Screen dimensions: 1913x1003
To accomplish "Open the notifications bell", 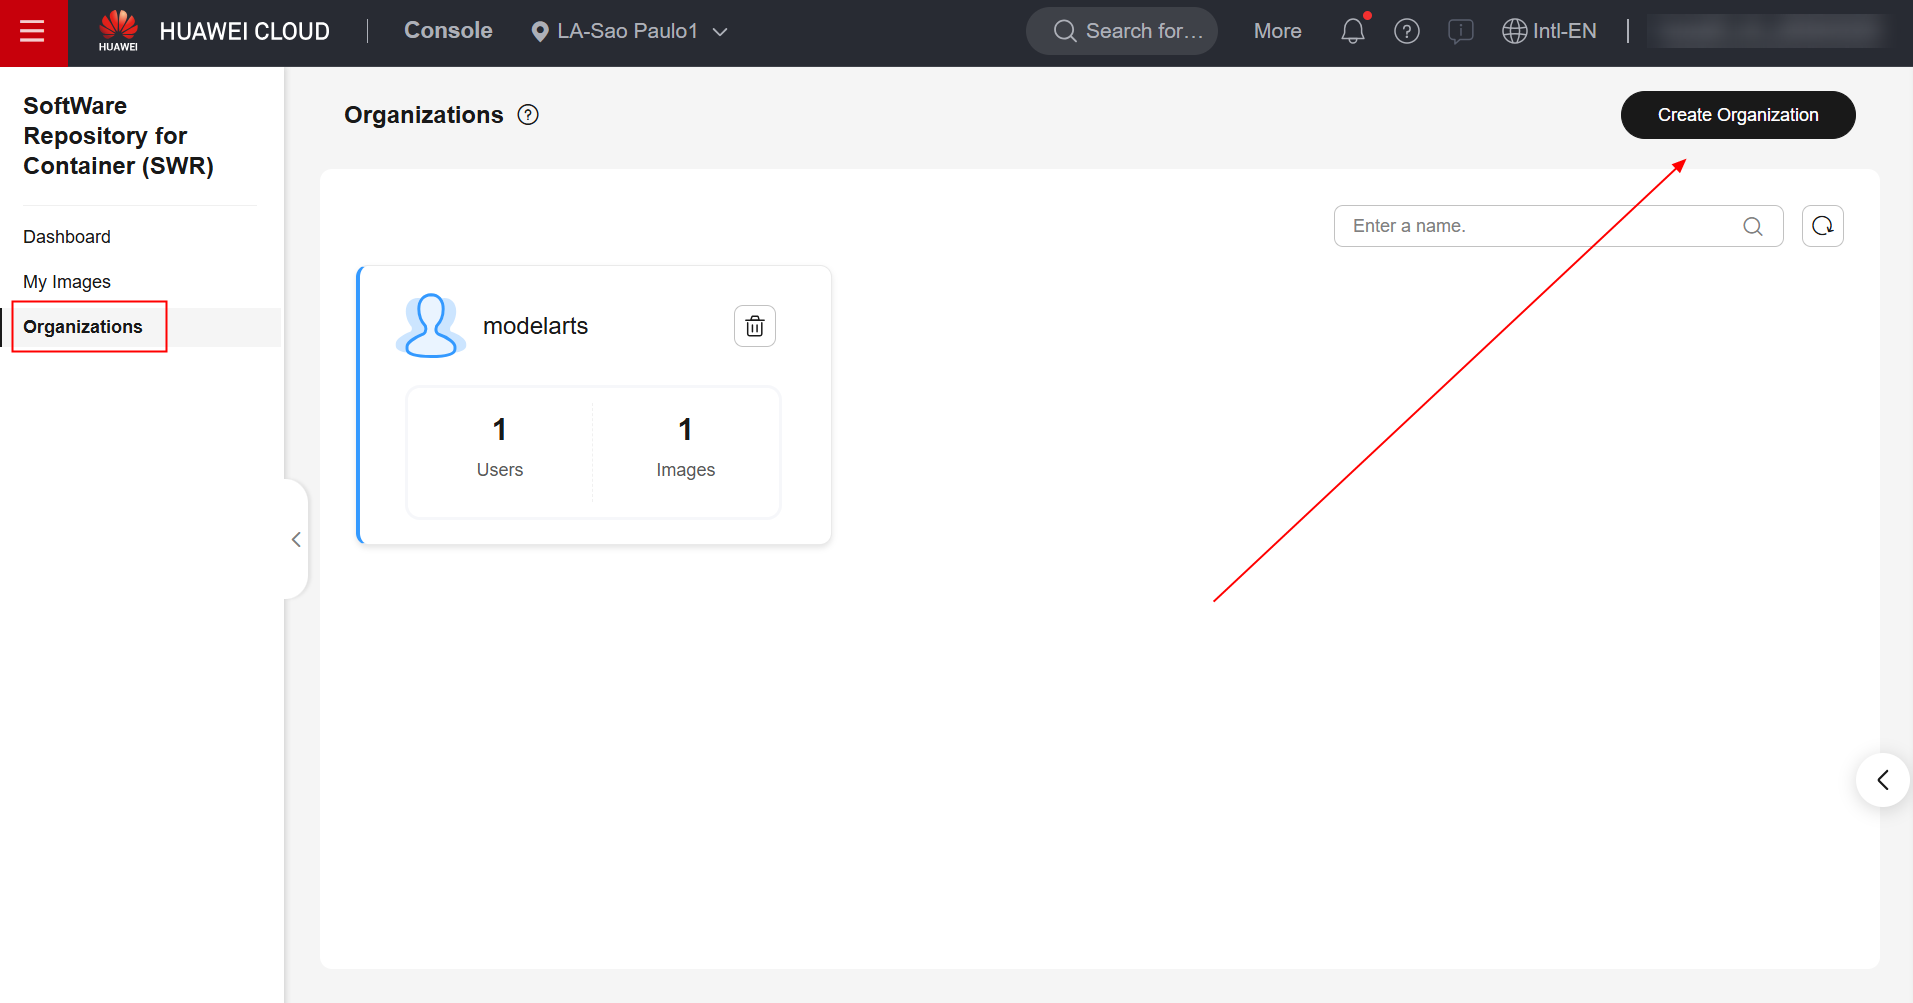I will 1352,32.
